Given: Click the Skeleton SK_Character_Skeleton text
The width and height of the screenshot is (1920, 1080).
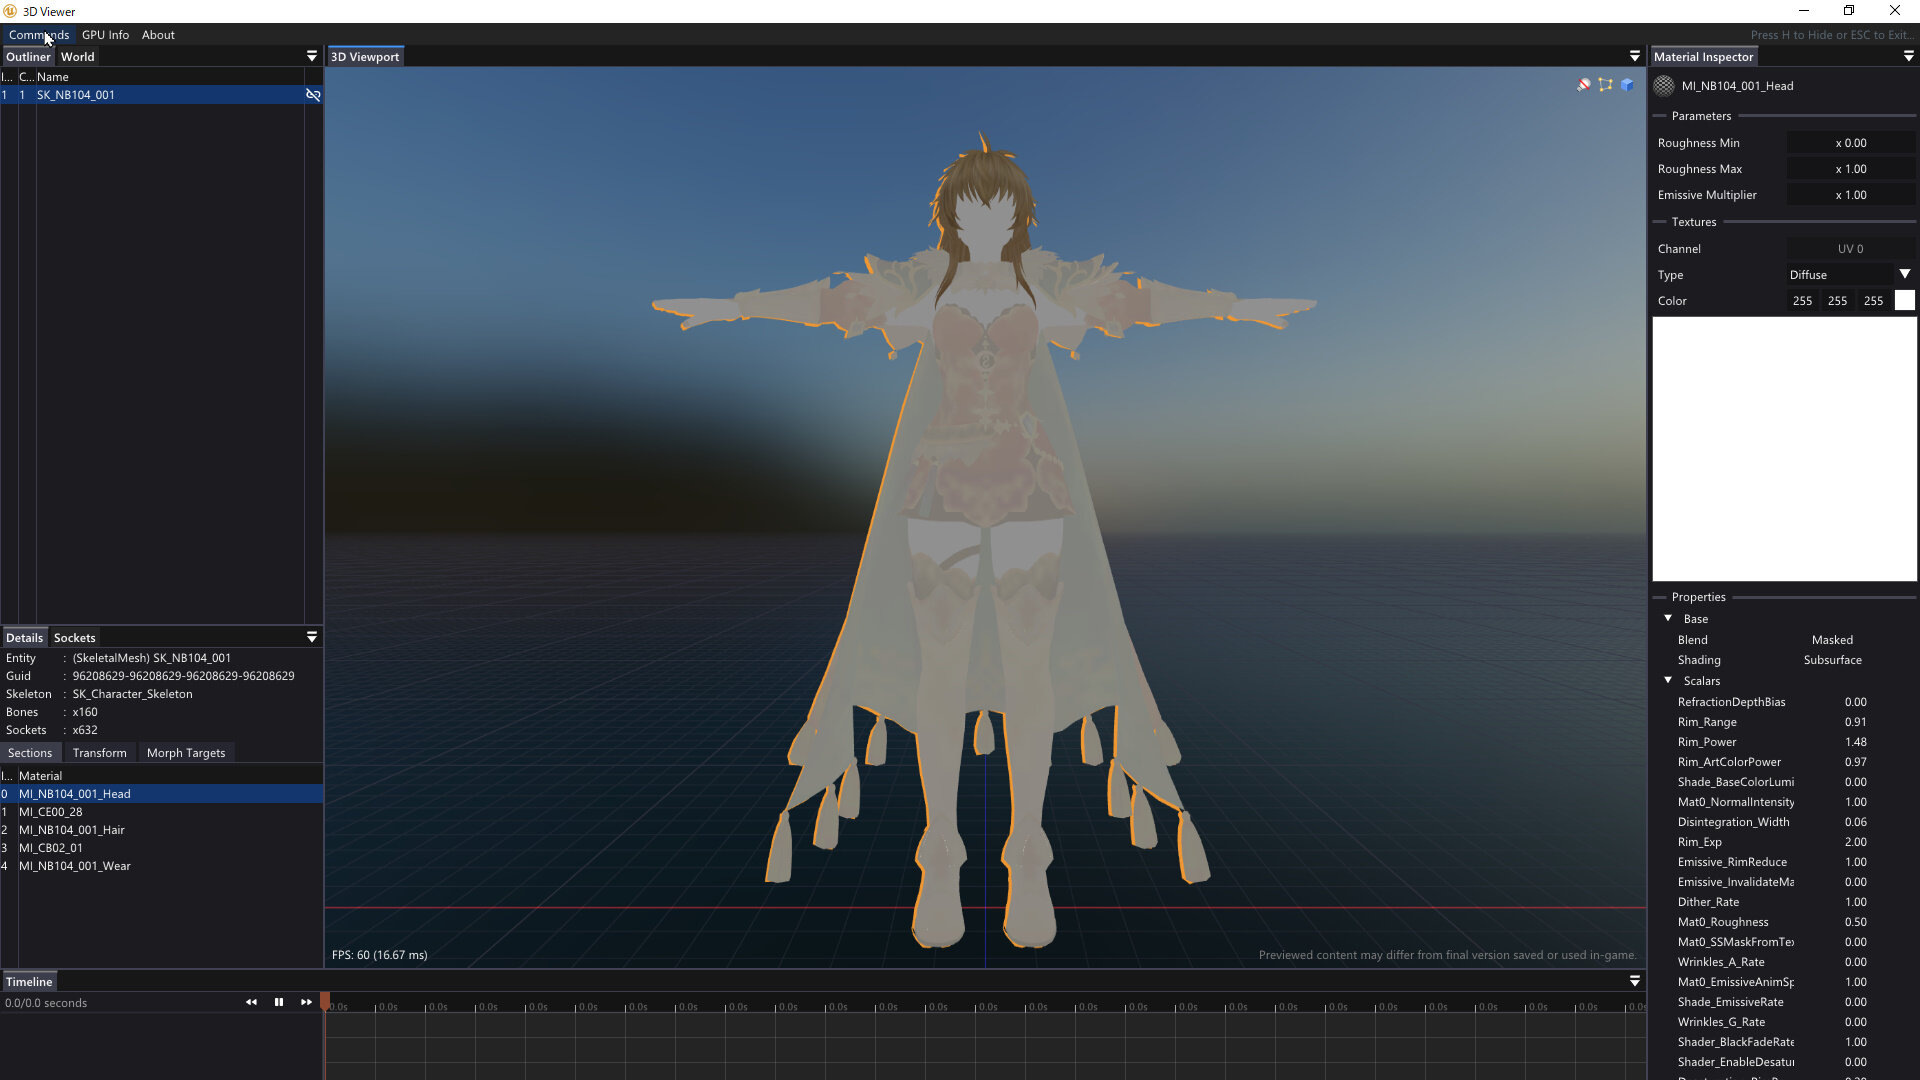Looking at the screenshot, I should (132, 694).
